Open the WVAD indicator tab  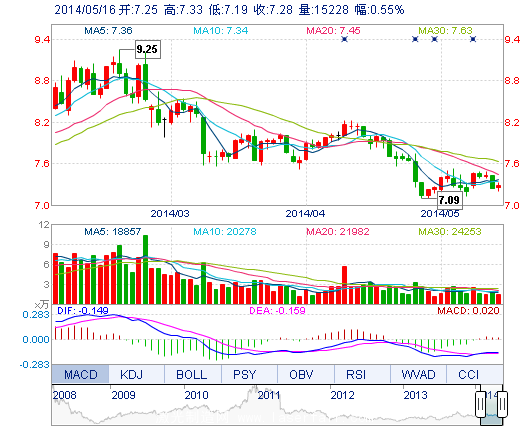tap(419, 374)
